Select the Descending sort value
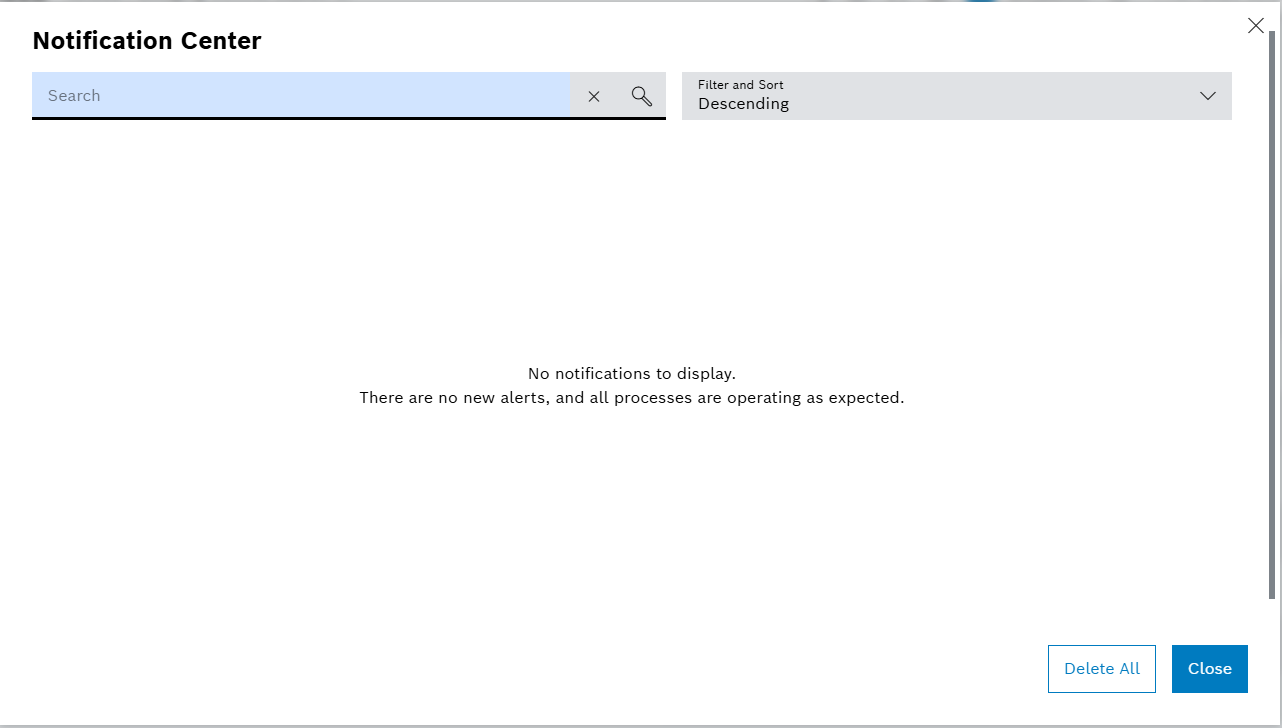The height and width of the screenshot is (728, 1282). pyautogui.click(x=743, y=104)
